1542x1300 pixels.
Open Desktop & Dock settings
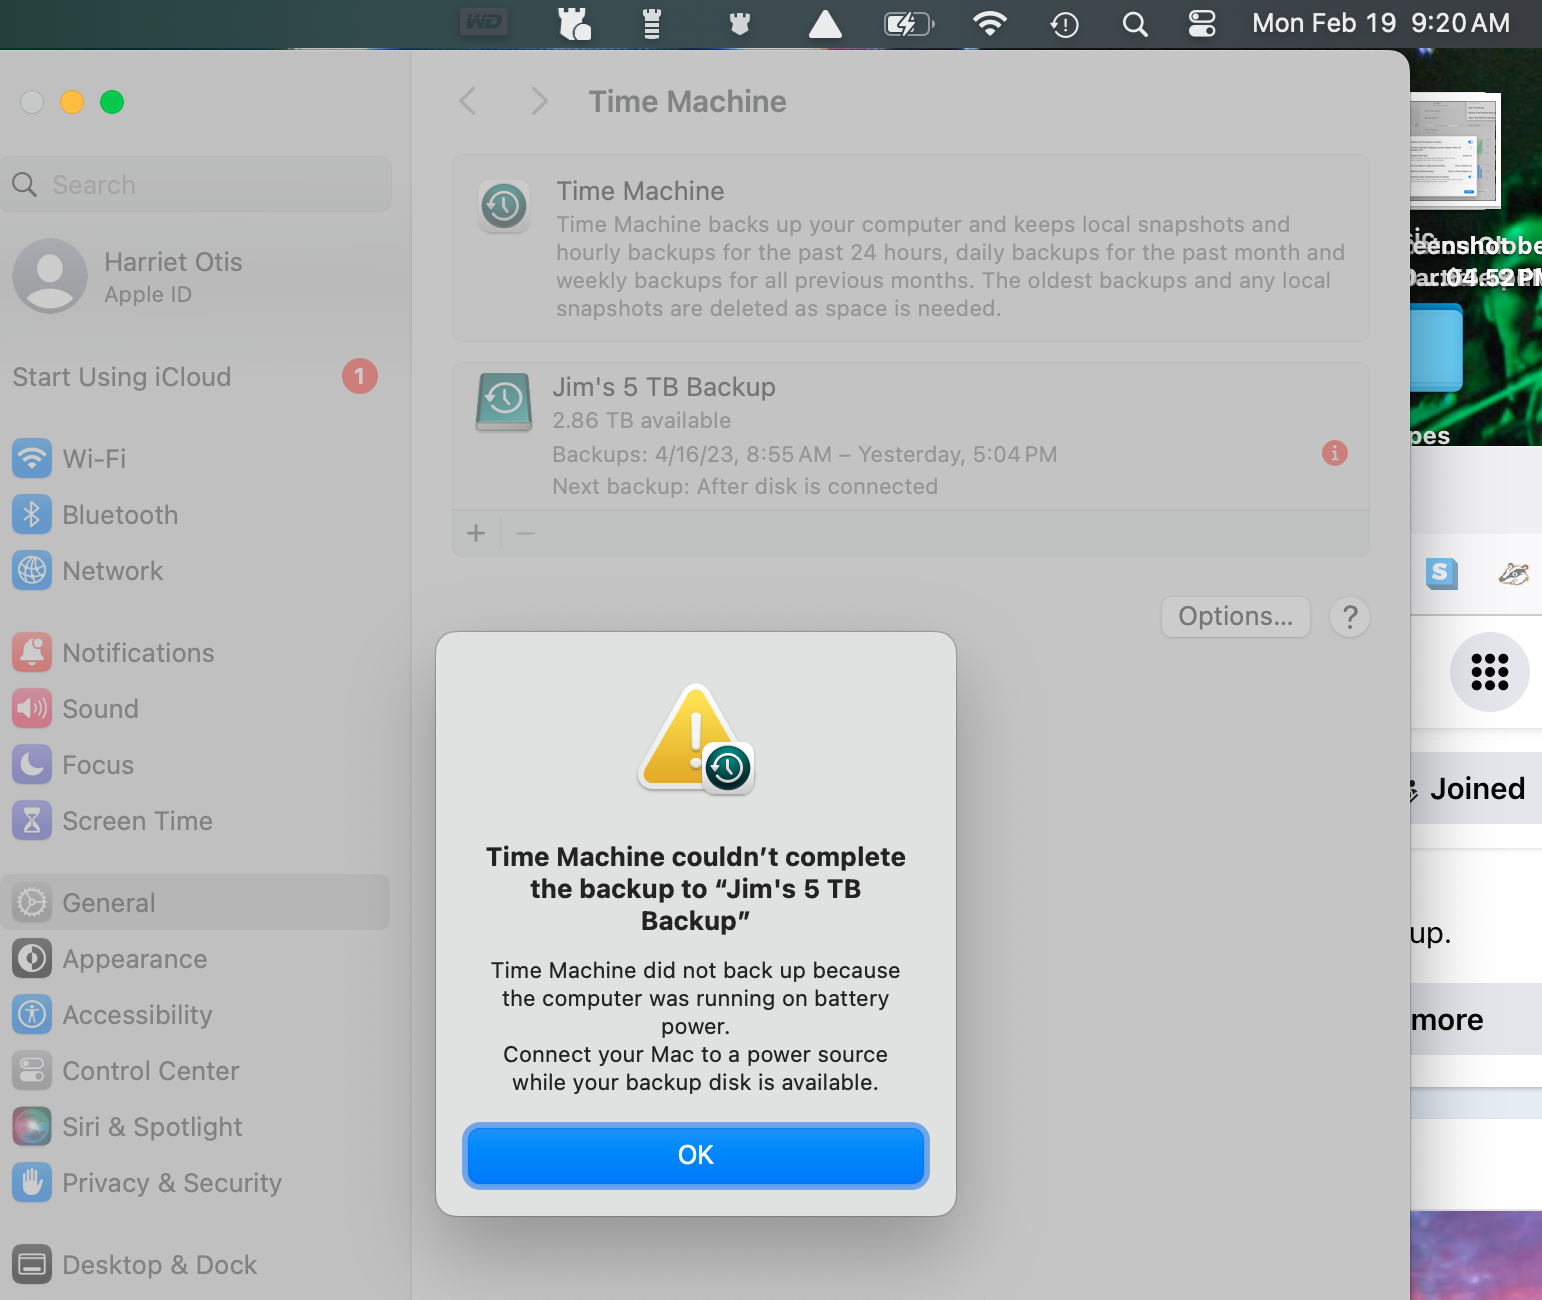(196, 1265)
